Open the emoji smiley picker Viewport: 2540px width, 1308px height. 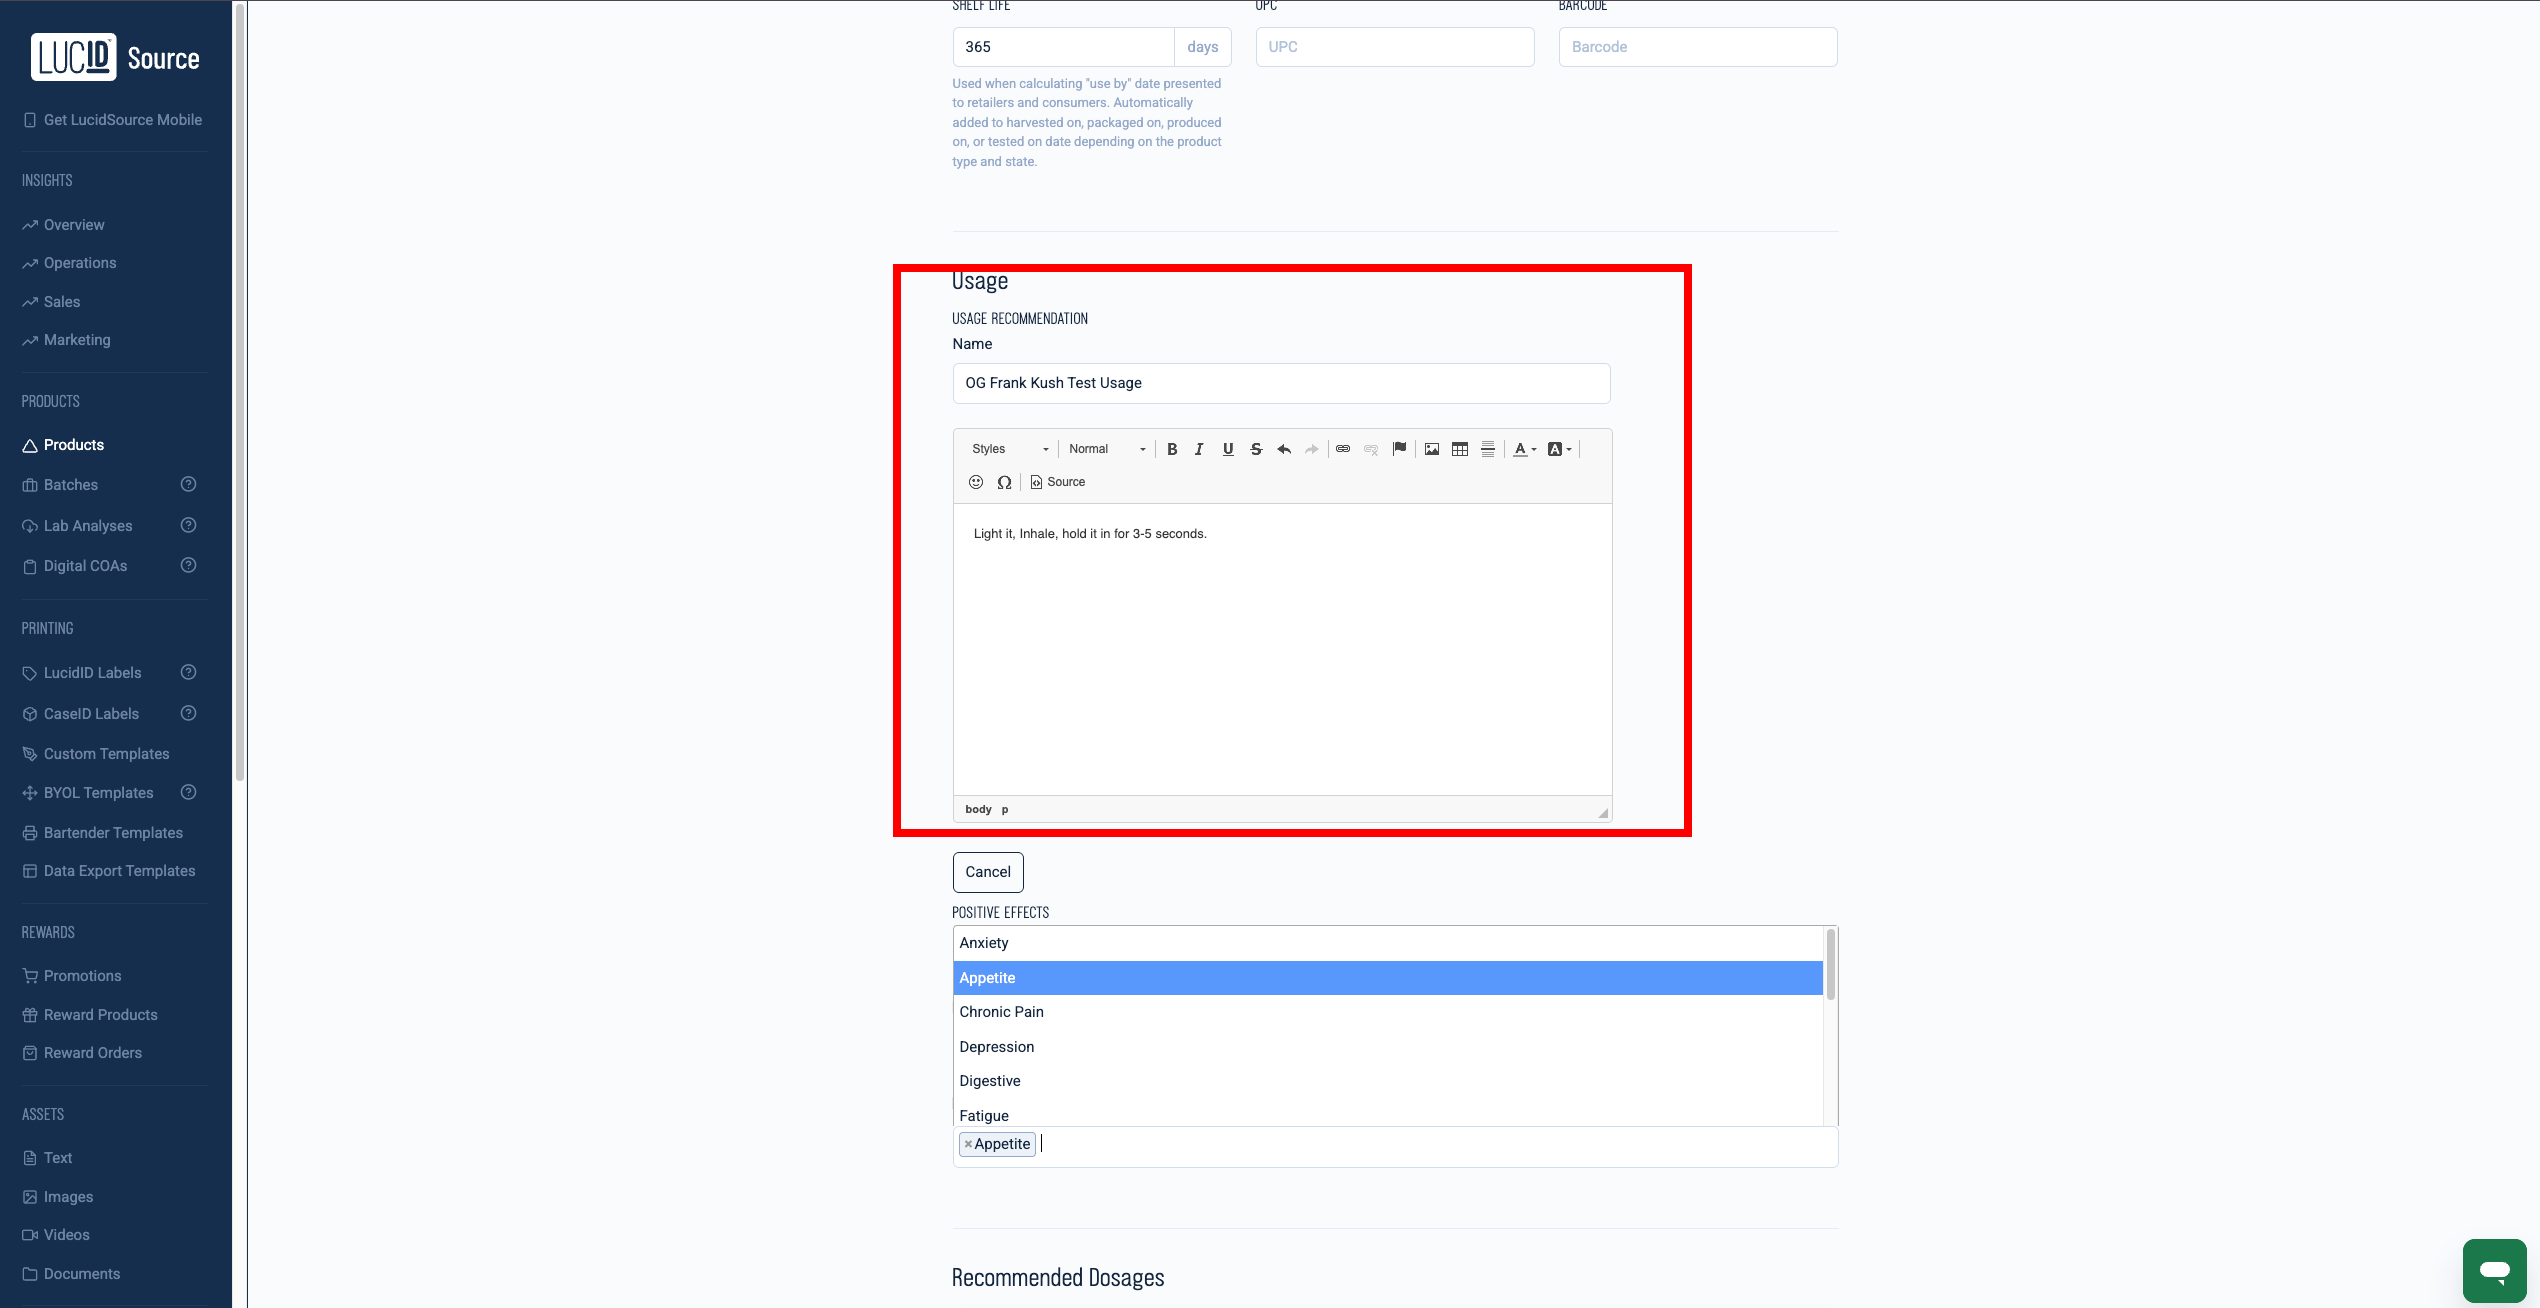[976, 482]
